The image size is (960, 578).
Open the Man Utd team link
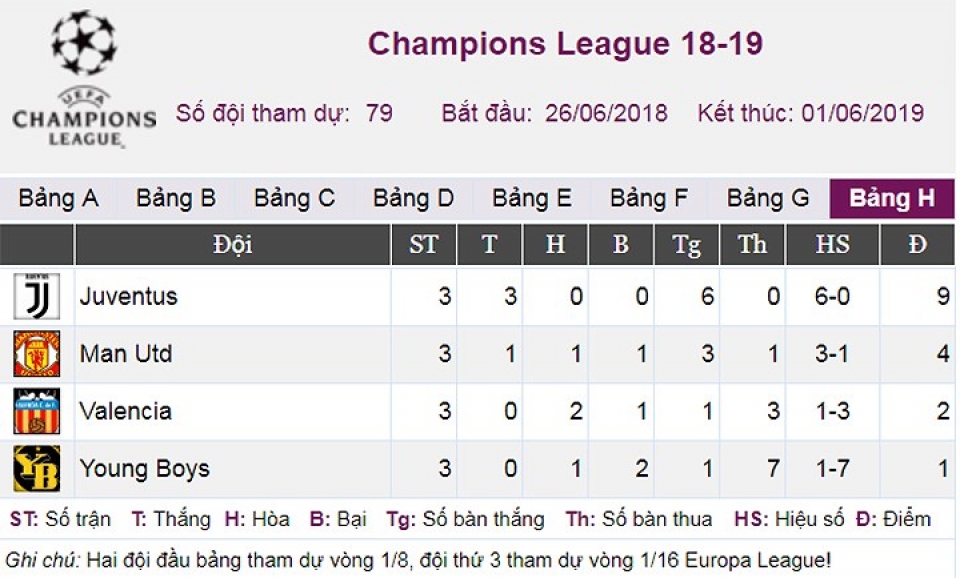coord(126,354)
